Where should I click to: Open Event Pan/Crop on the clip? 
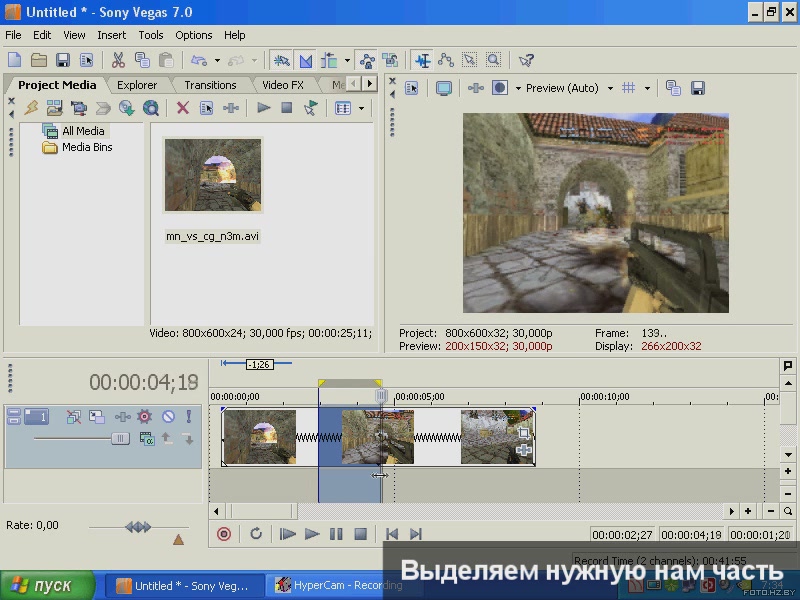pos(524,433)
